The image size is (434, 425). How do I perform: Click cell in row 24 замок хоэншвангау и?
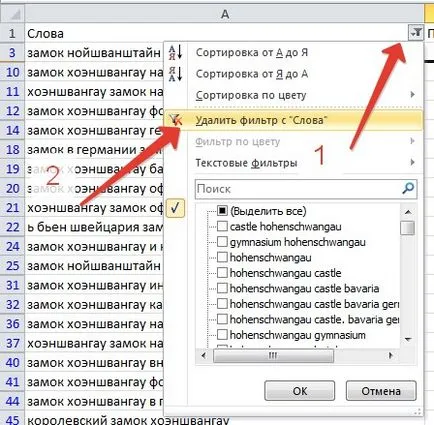point(94,246)
